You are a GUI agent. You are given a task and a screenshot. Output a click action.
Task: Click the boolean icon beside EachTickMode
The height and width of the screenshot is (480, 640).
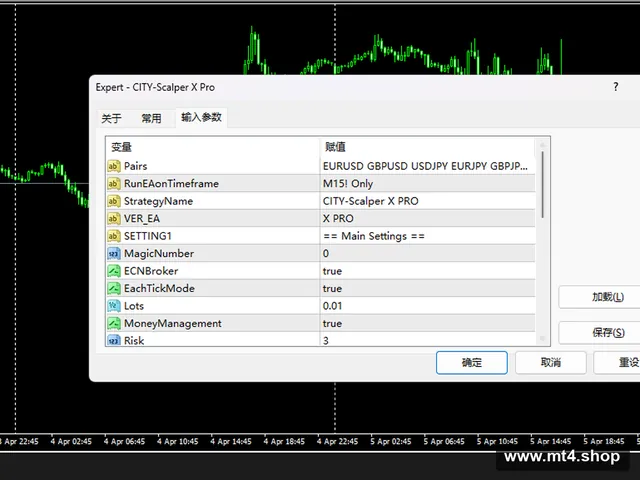pos(114,289)
